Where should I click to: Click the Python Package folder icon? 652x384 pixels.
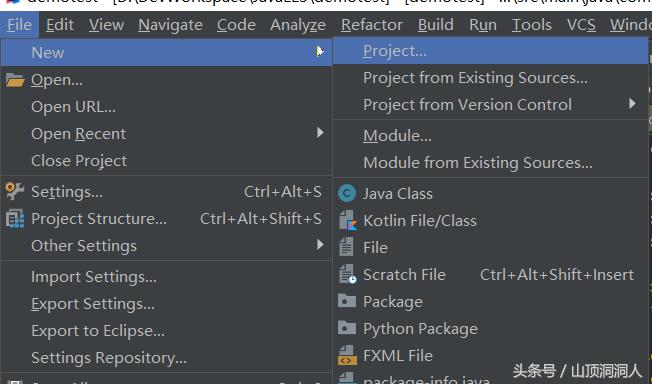click(347, 328)
